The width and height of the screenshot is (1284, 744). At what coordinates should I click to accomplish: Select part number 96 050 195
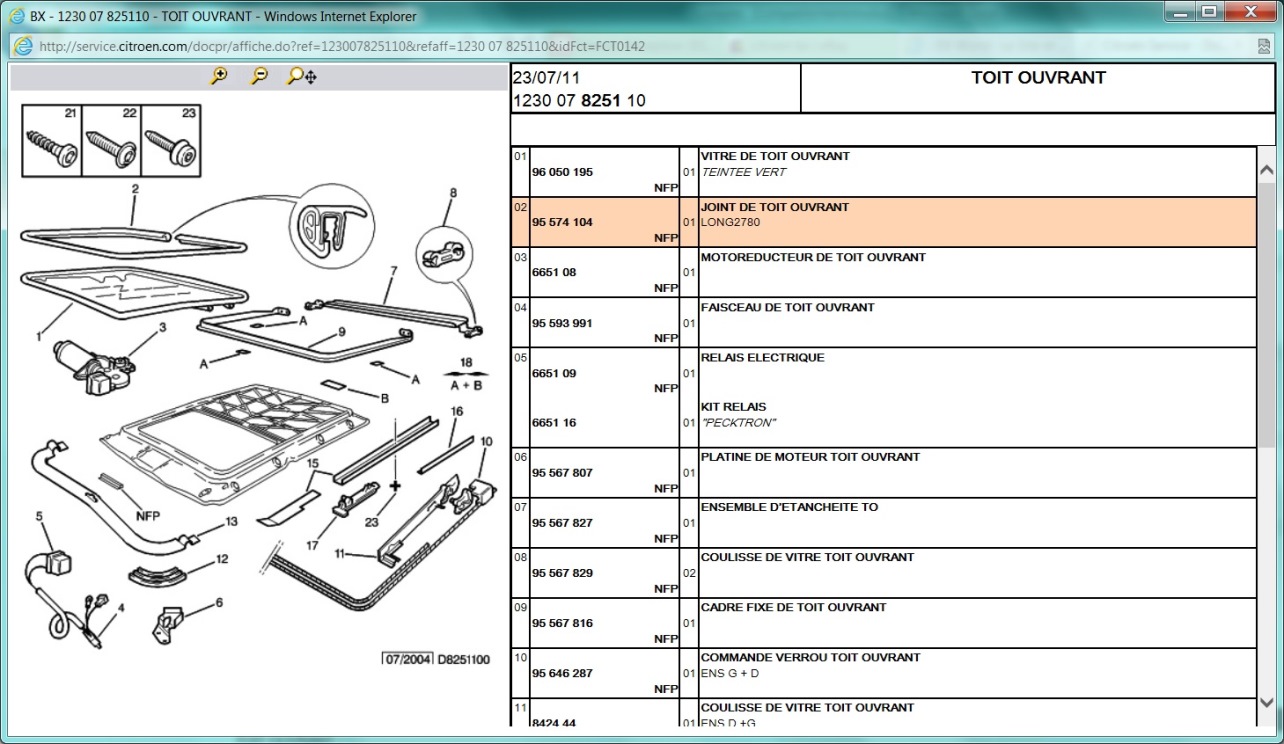pos(562,172)
